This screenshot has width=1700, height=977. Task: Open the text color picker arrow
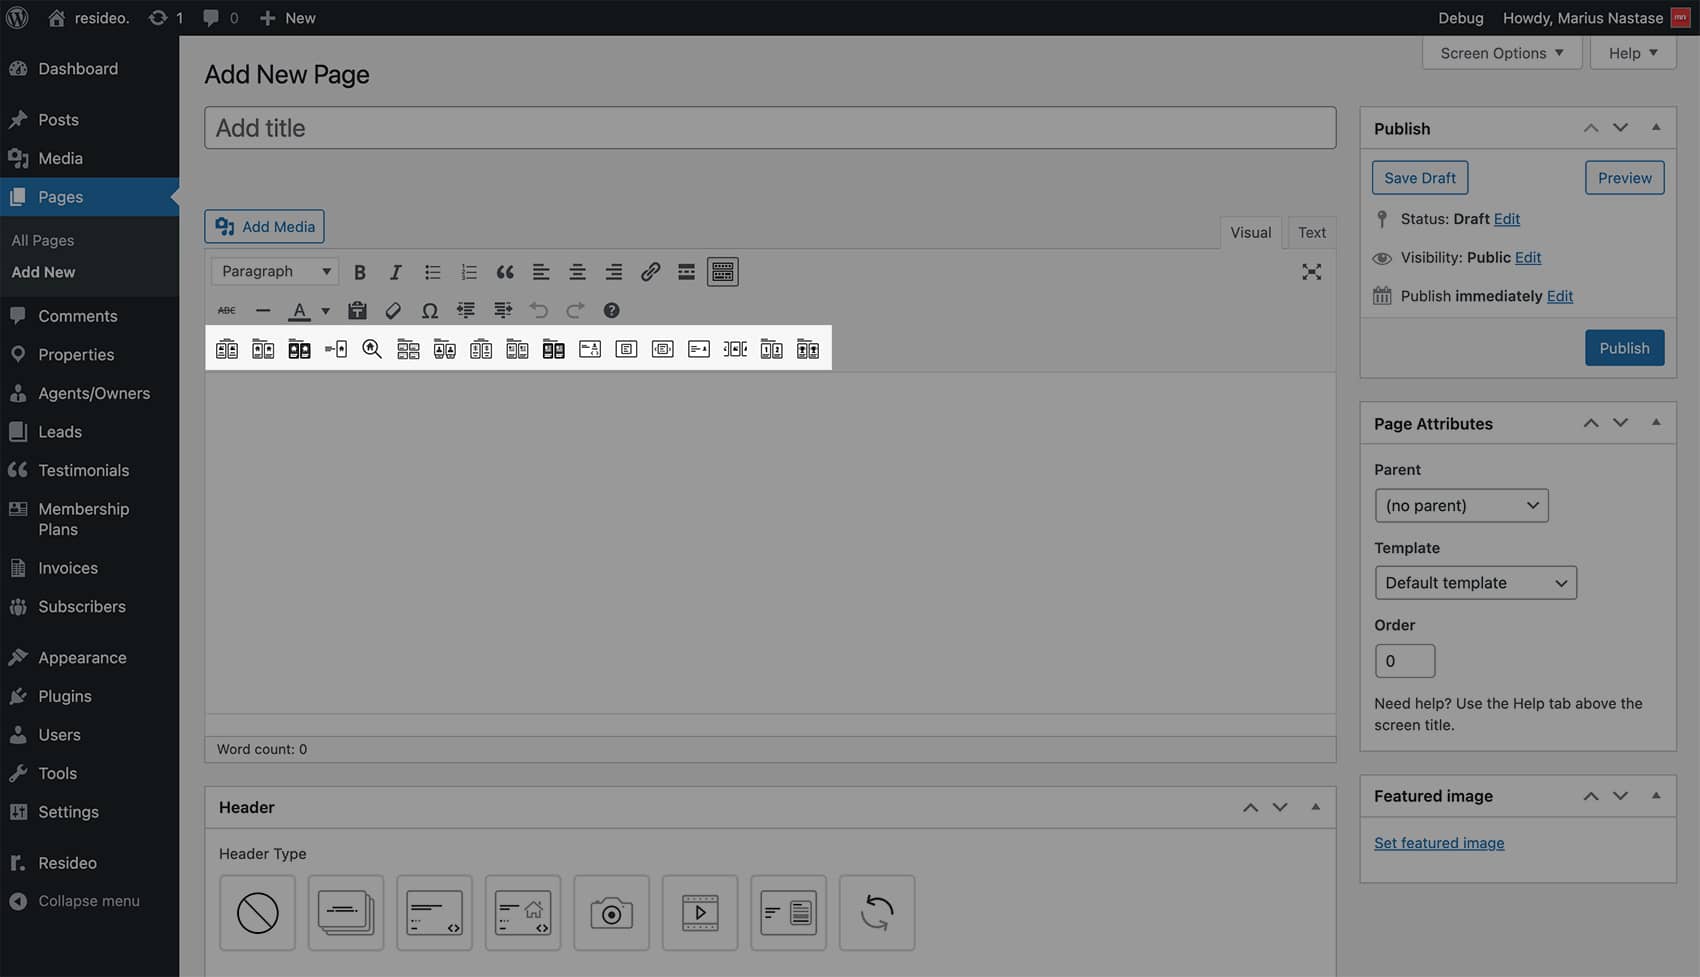tap(325, 311)
